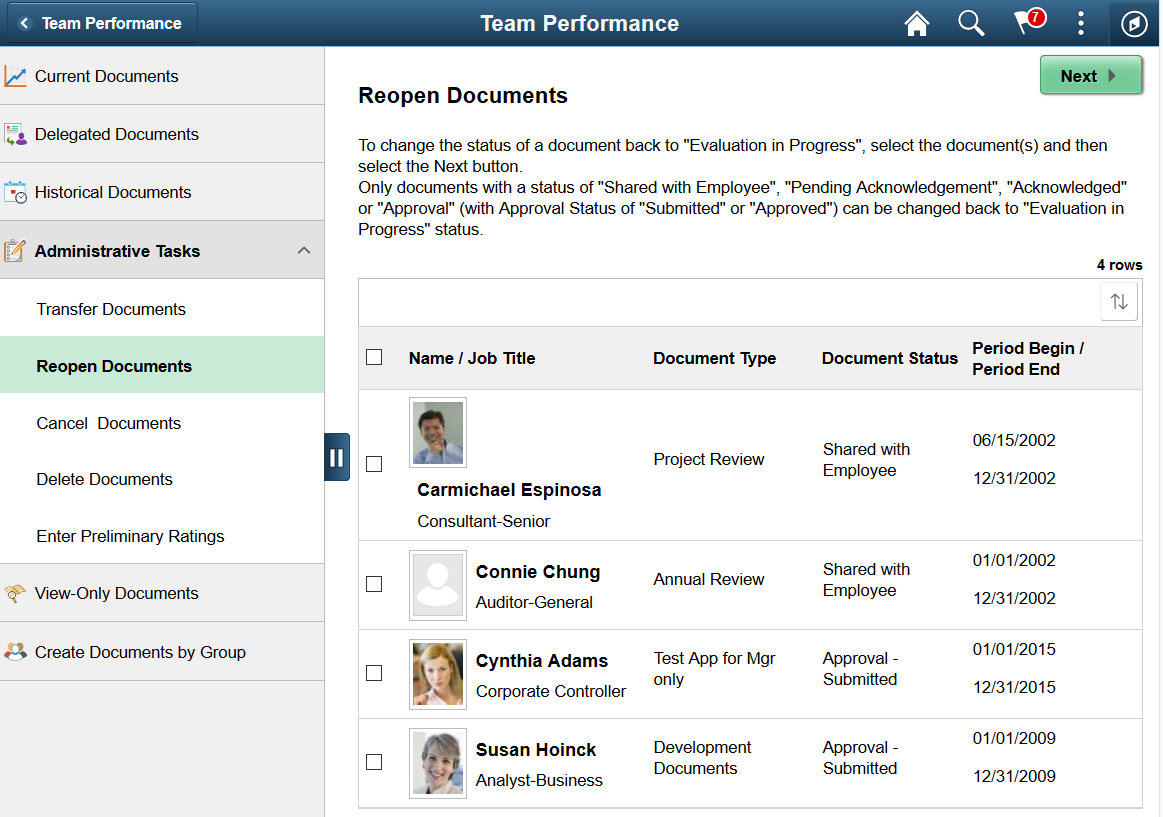Click the Reopen Documents page heading
The image size is (1163, 817).
tap(463, 96)
